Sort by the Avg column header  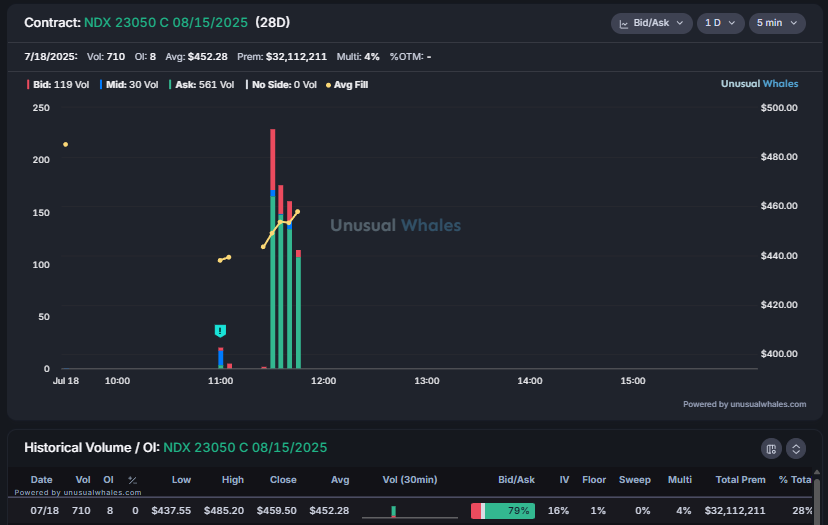tap(340, 480)
